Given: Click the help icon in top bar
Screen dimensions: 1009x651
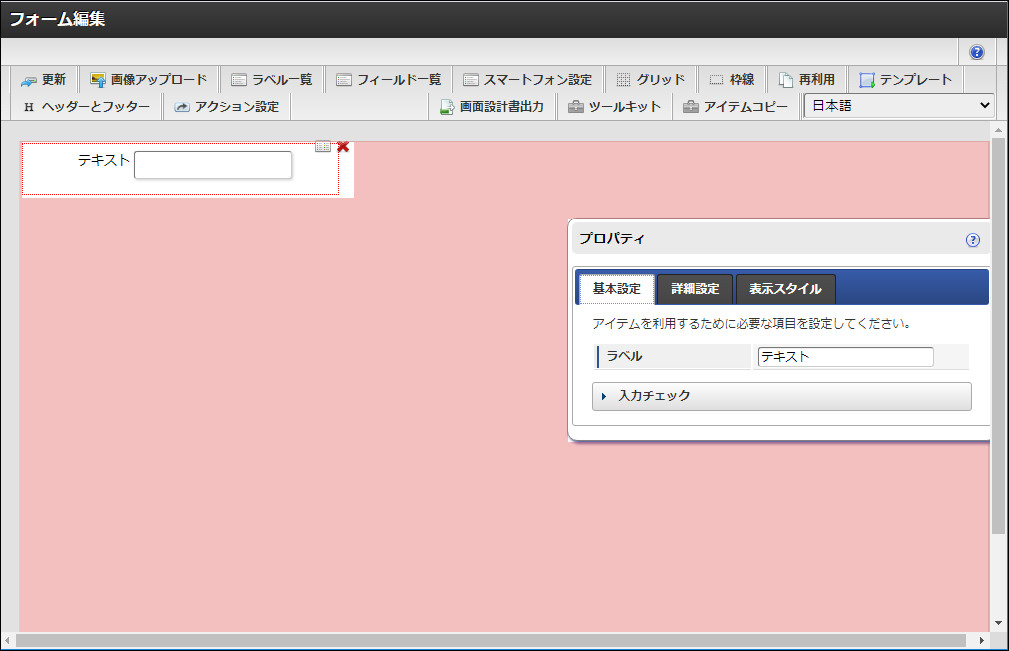Looking at the screenshot, I should 977,52.
